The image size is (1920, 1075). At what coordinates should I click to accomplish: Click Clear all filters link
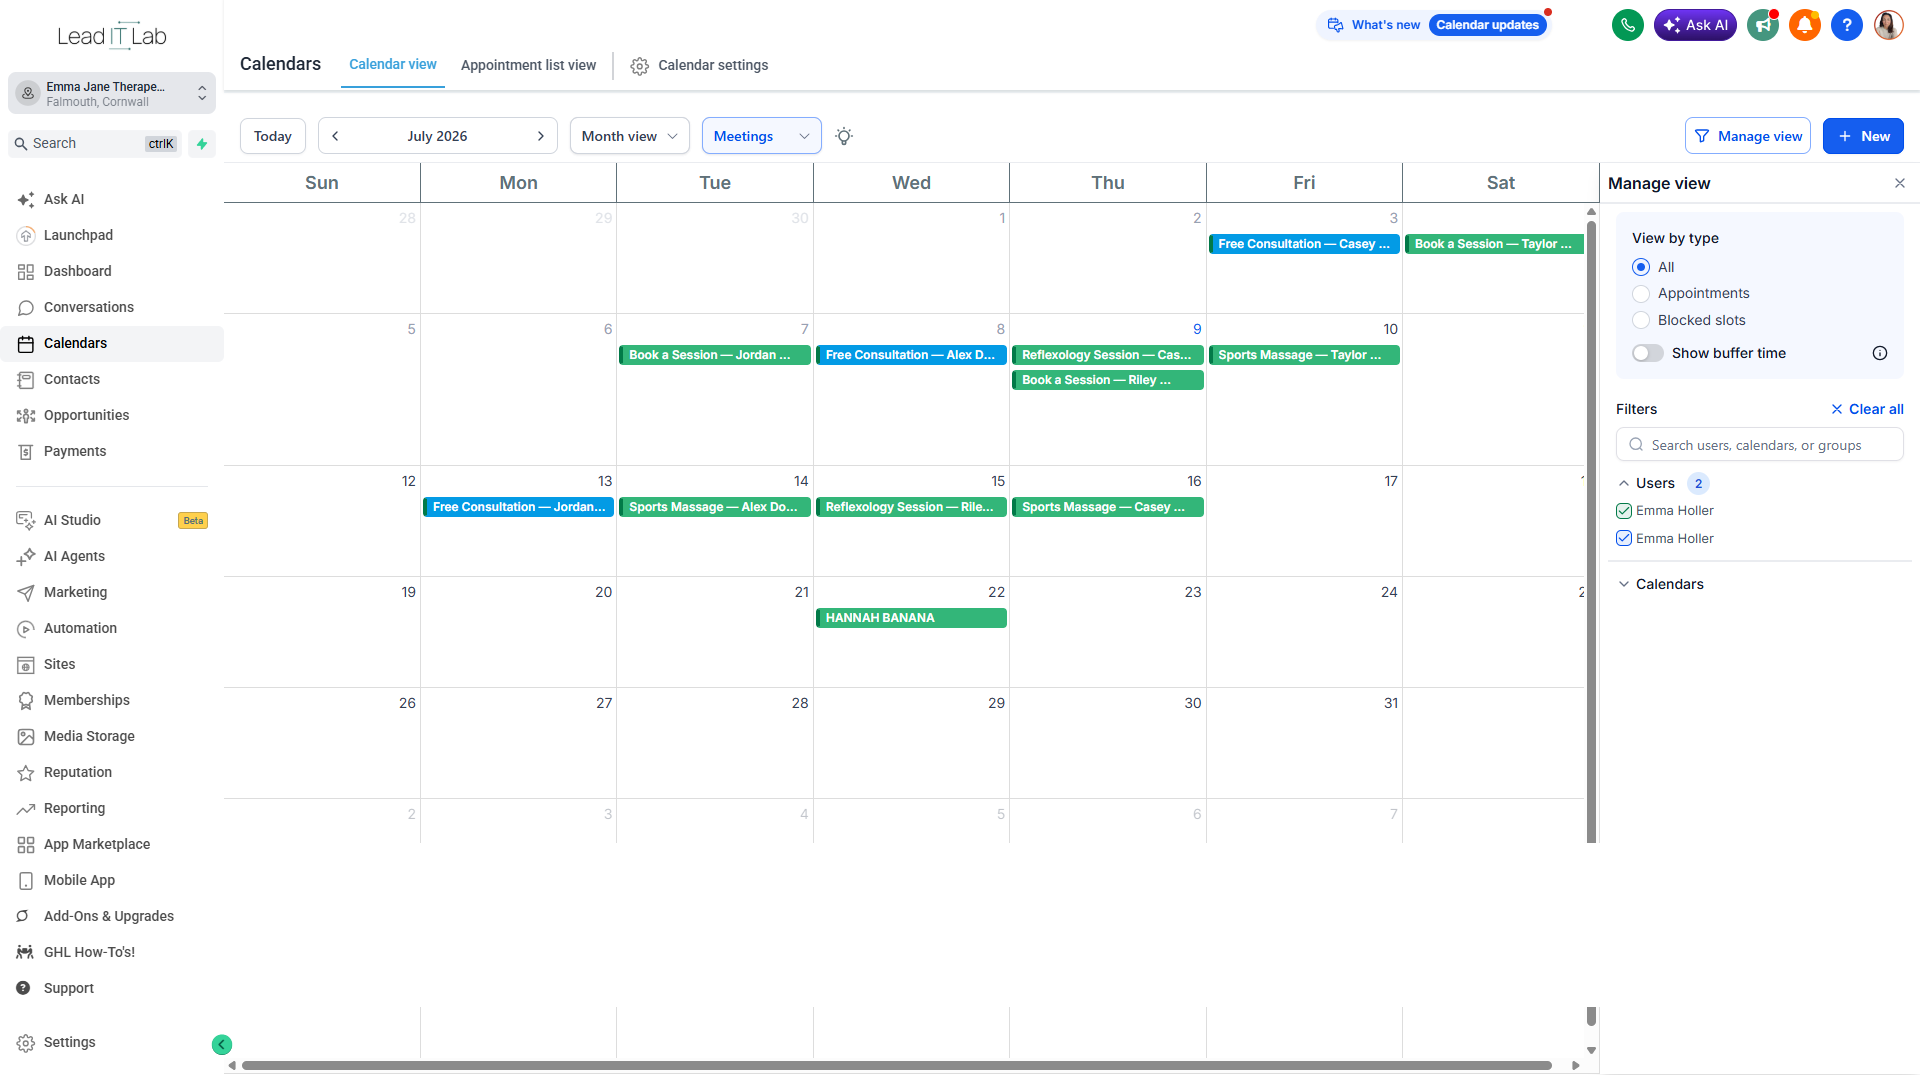1866,409
